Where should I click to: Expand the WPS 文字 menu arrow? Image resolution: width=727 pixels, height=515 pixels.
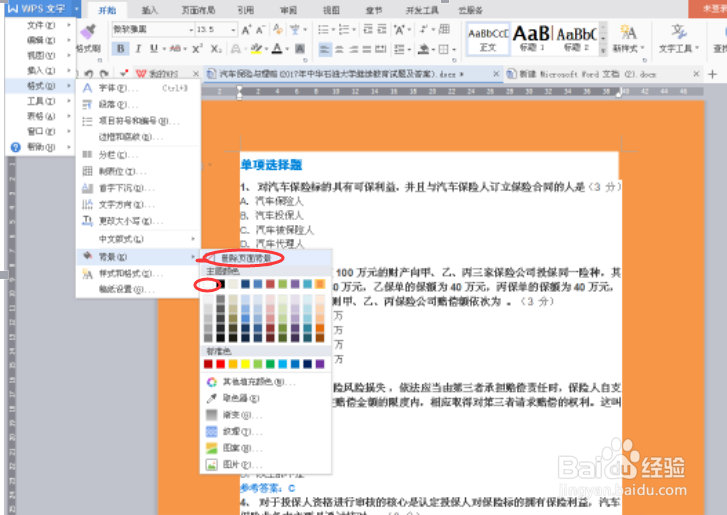77,9
